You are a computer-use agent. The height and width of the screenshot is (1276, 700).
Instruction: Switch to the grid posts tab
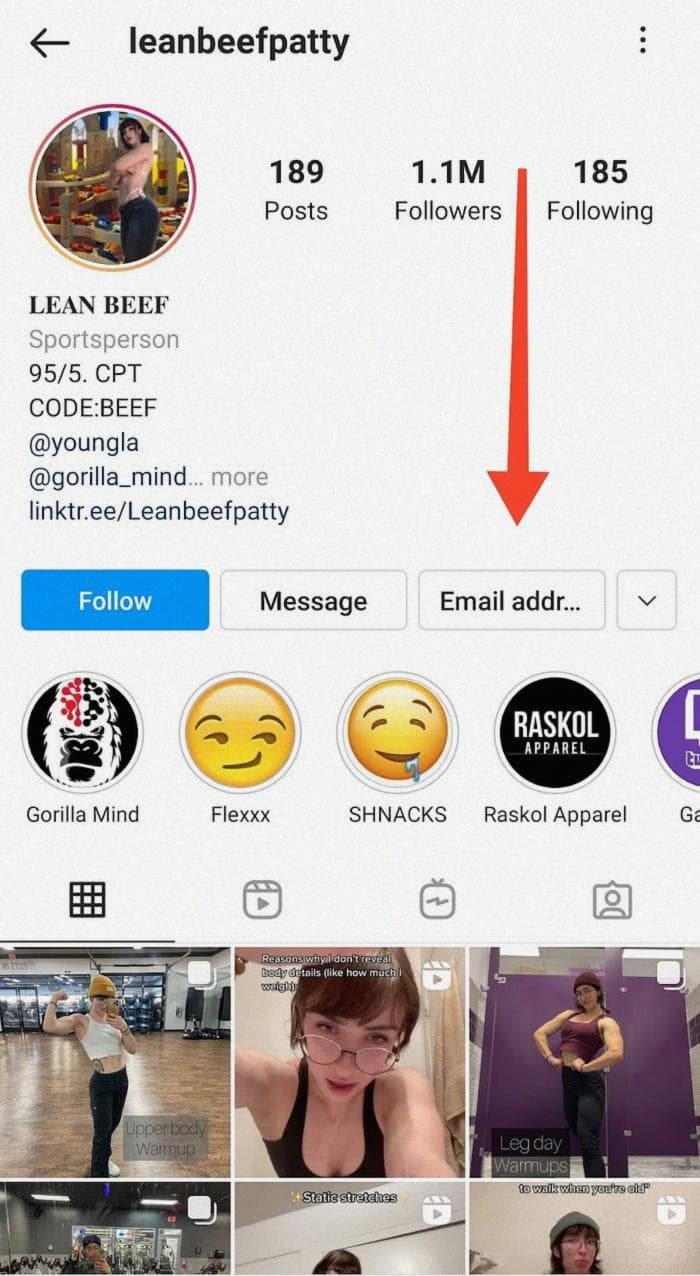pos(87,900)
